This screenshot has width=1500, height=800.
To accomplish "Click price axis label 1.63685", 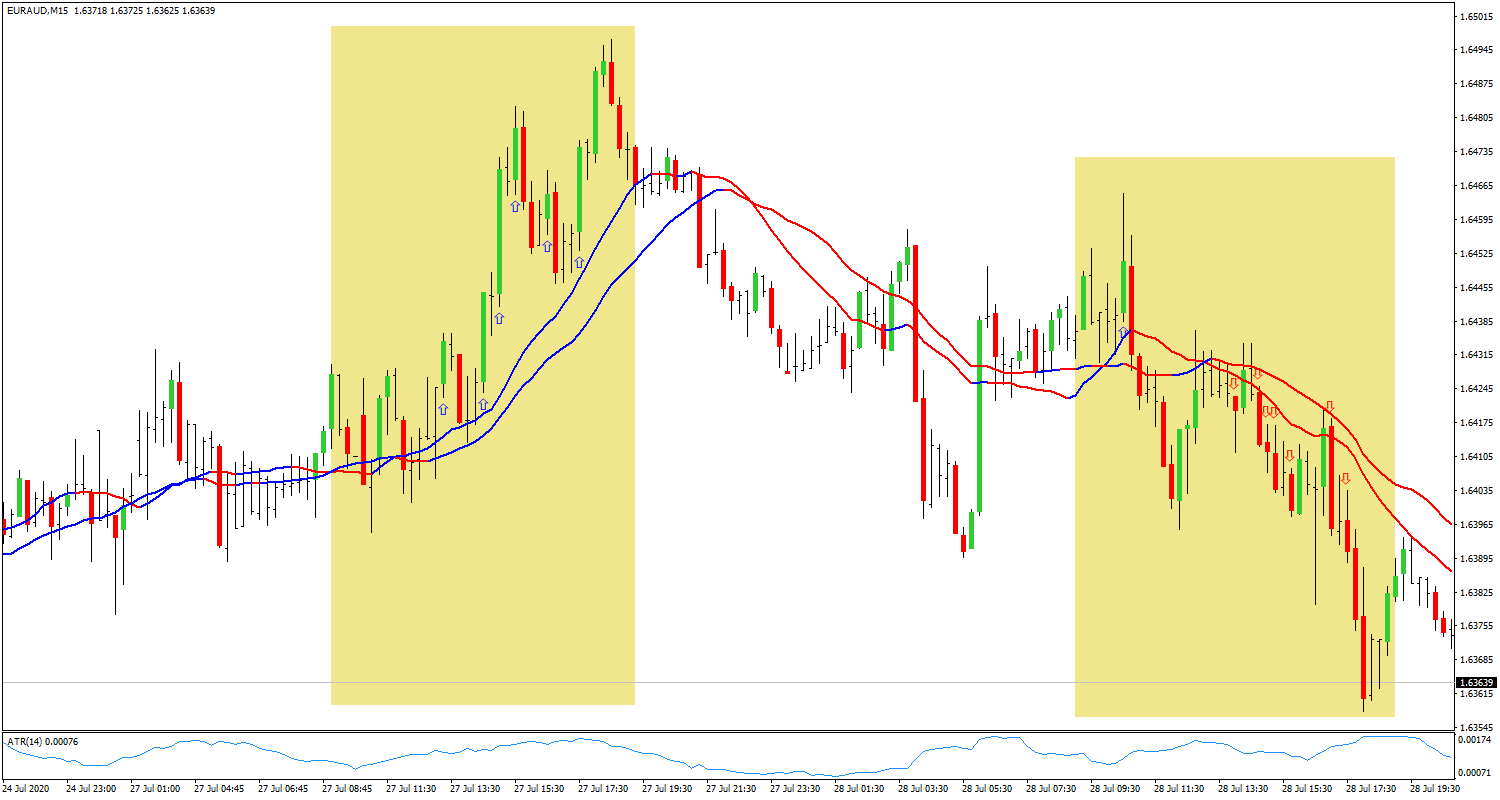I will click(1475, 660).
